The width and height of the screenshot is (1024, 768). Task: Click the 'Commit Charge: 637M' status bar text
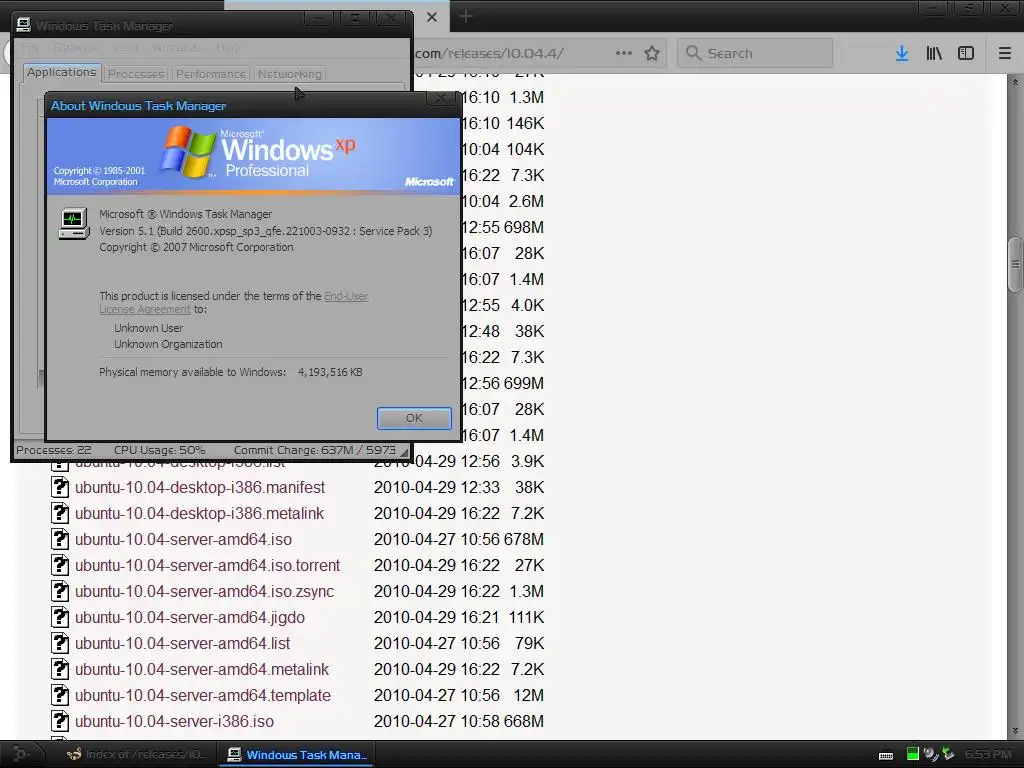tap(294, 450)
